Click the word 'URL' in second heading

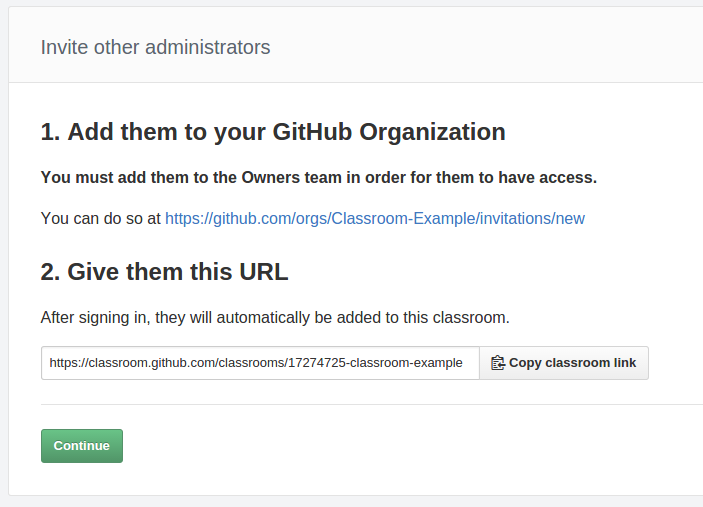264,272
